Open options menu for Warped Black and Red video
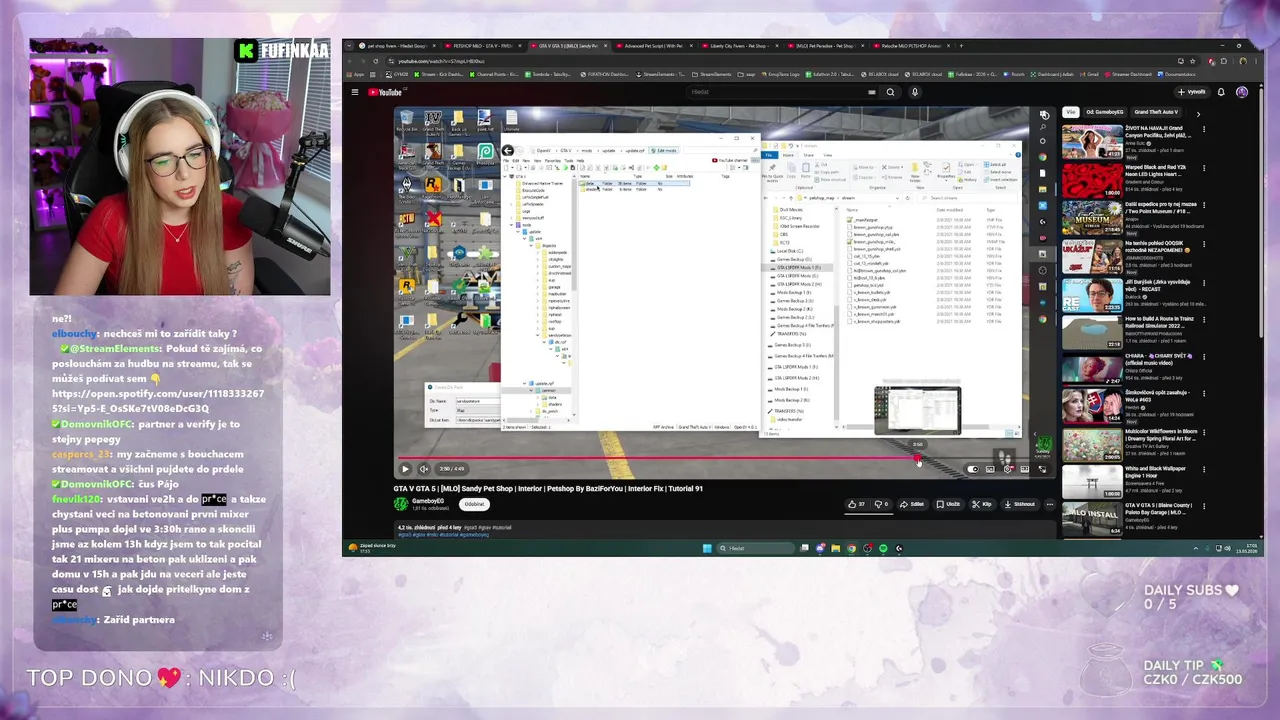The width and height of the screenshot is (1280, 720). (1202, 168)
